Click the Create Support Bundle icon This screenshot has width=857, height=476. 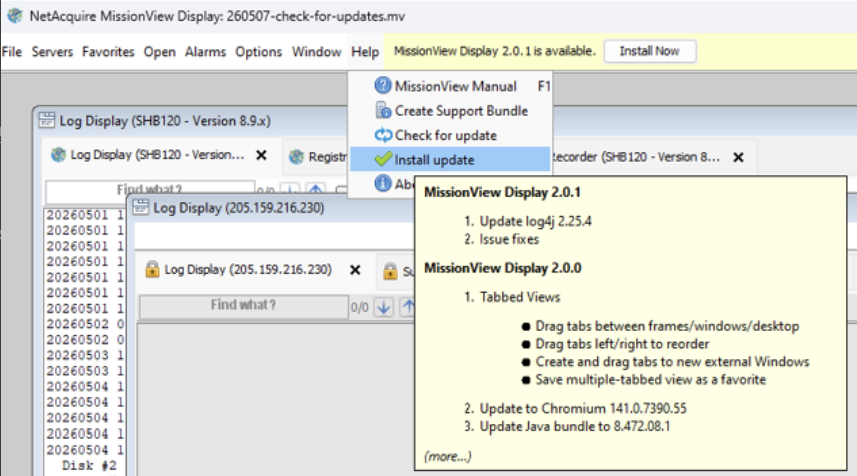(383, 110)
